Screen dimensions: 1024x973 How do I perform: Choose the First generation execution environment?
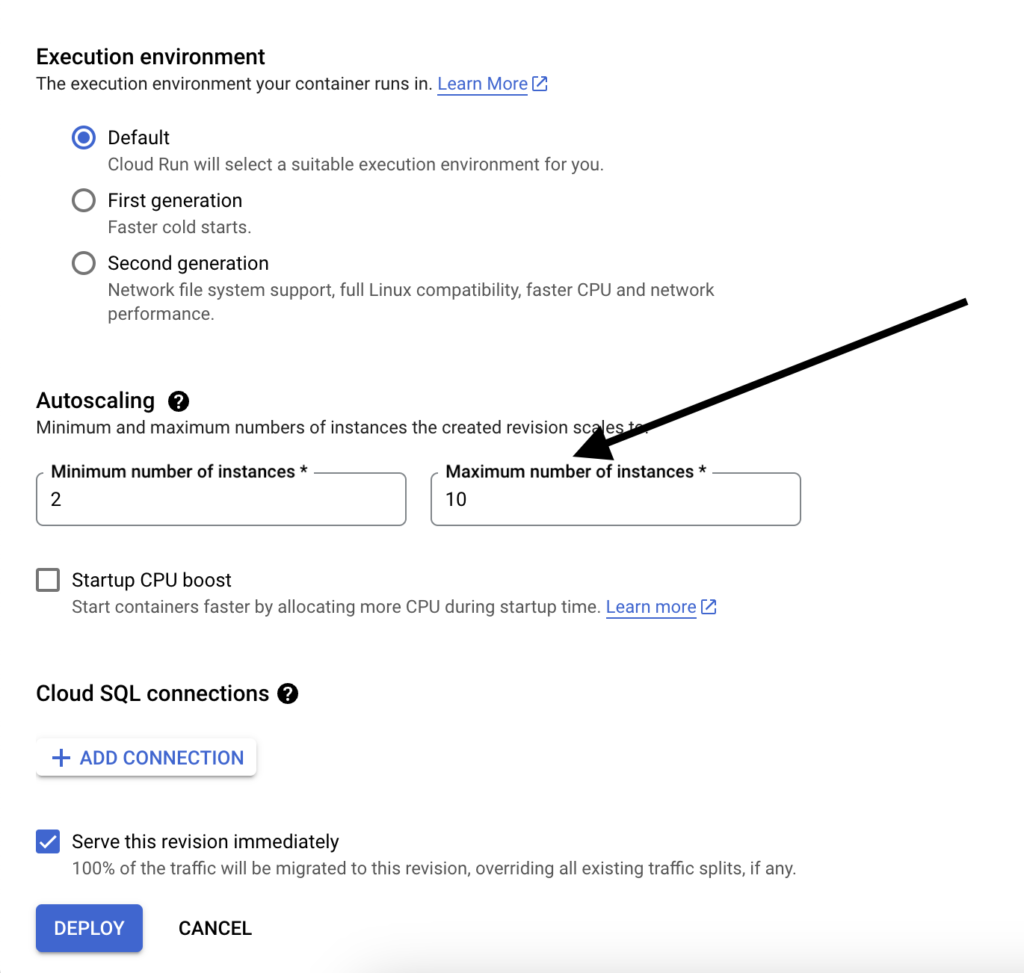pyautogui.click(x=83, y=200)
